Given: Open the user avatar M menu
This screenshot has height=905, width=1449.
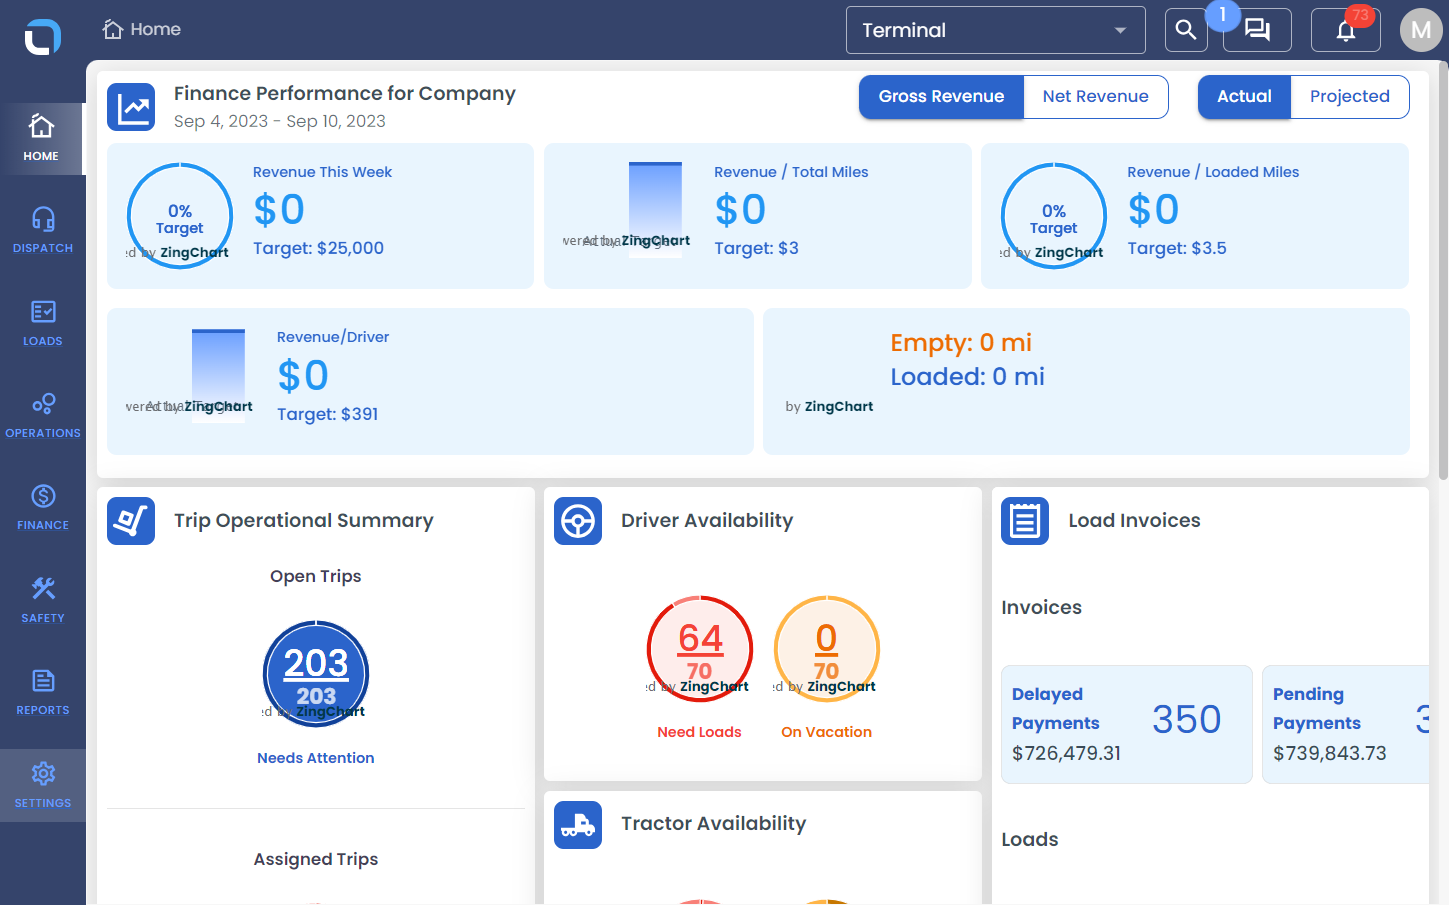Looking at the screenshot, I should 1421,30.
